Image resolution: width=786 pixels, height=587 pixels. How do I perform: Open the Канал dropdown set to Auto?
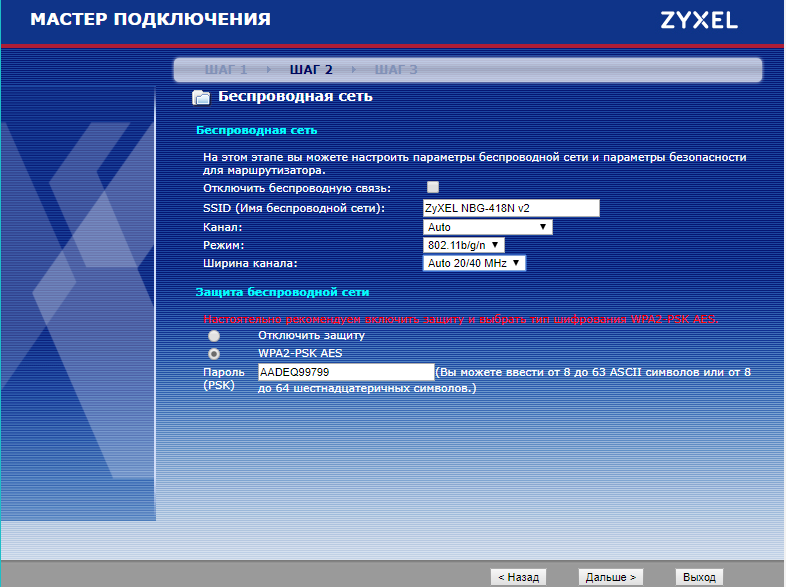pos(488,227)
